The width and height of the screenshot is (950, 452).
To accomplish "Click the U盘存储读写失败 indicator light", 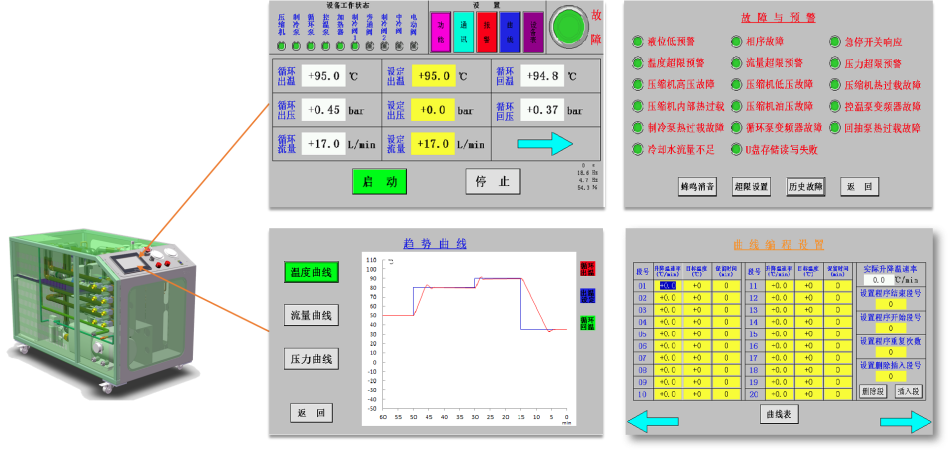I will pos(736,150).
